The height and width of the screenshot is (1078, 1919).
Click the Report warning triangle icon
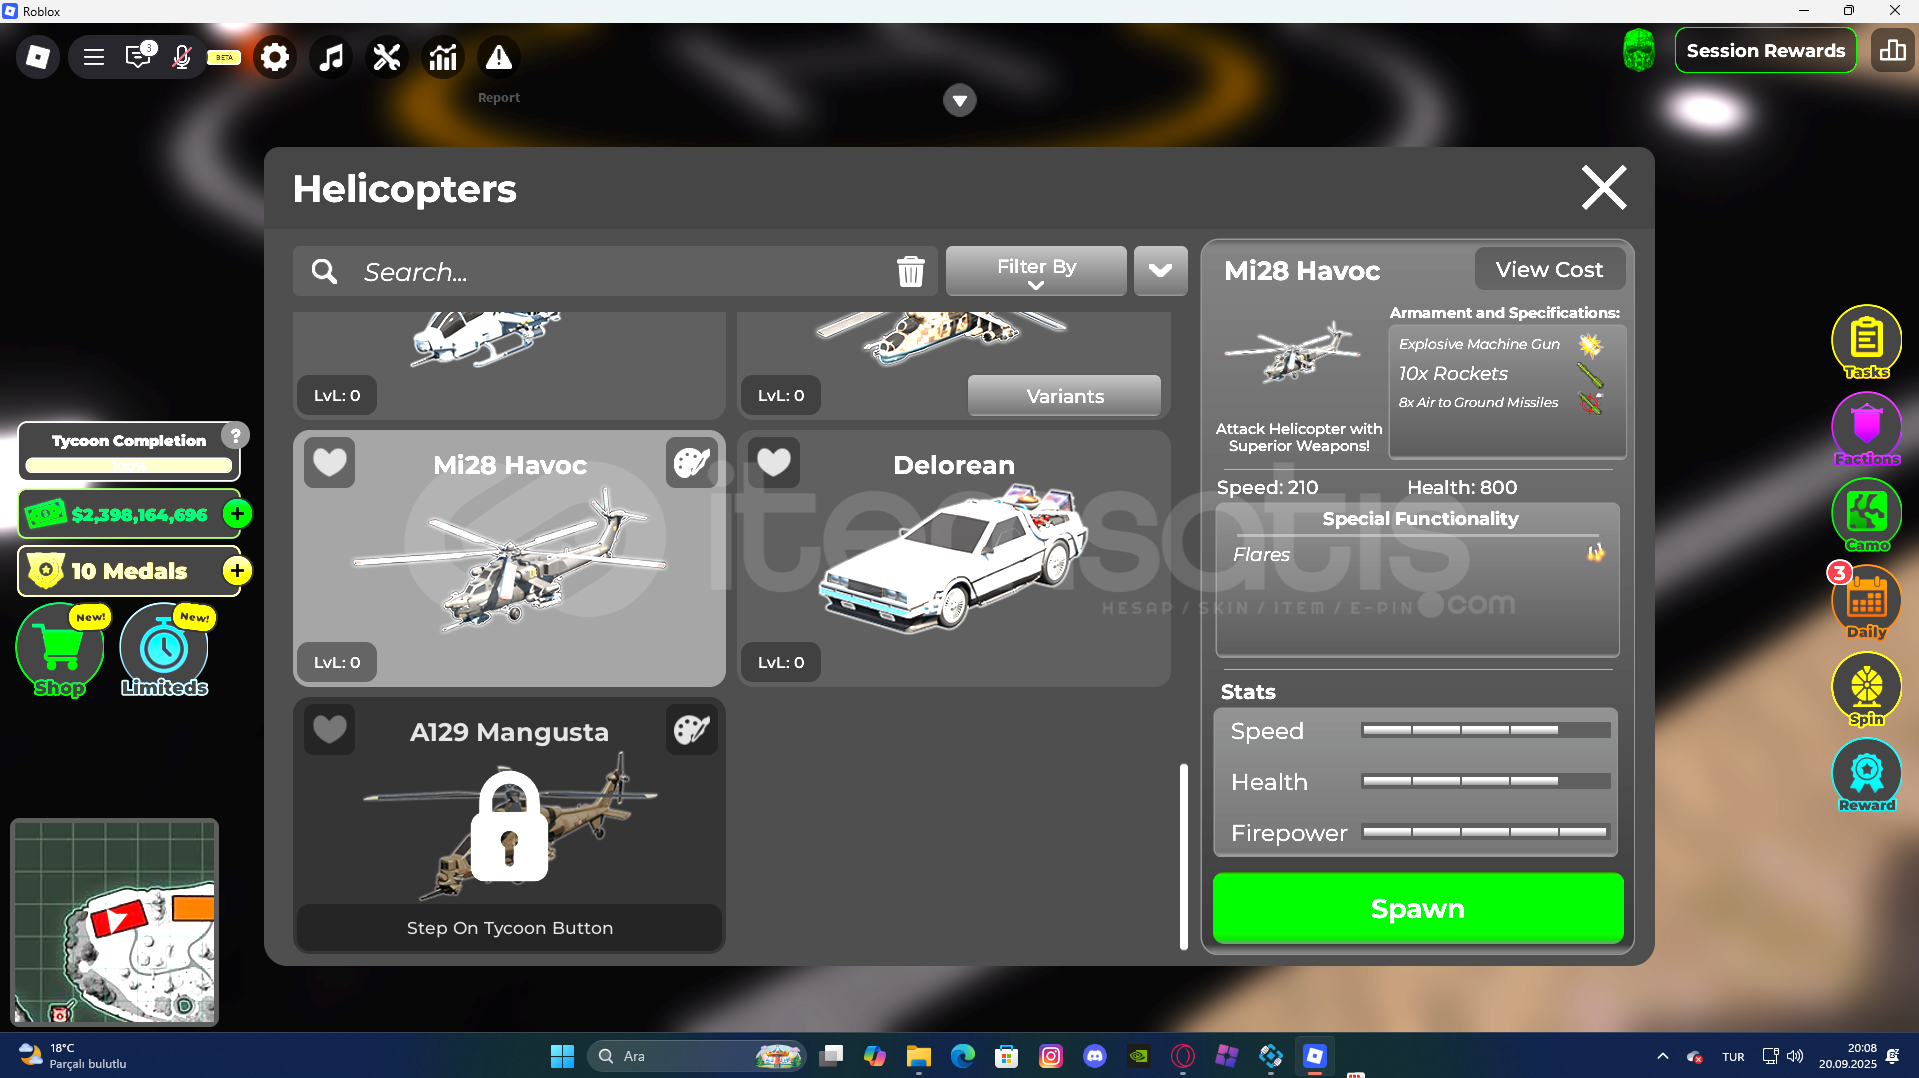499,57
